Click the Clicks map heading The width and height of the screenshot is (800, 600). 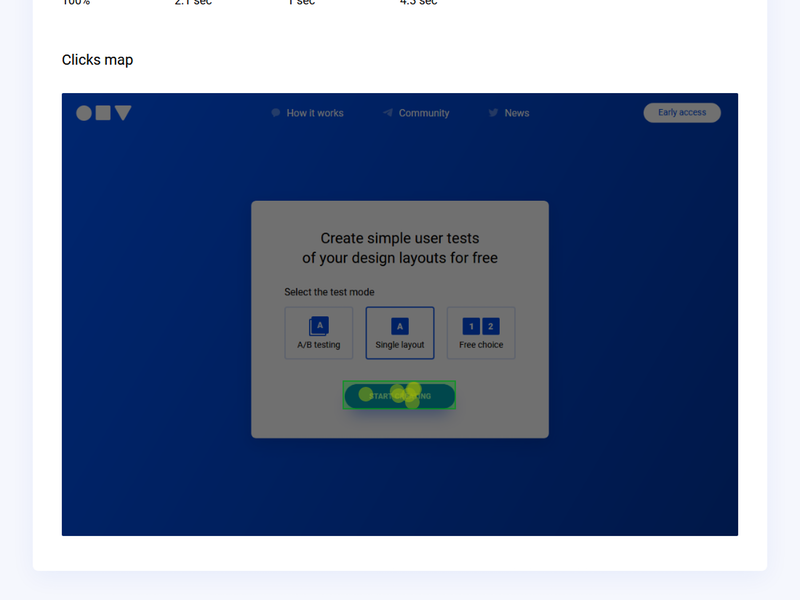pyautogui.click(x=97, y=60)
